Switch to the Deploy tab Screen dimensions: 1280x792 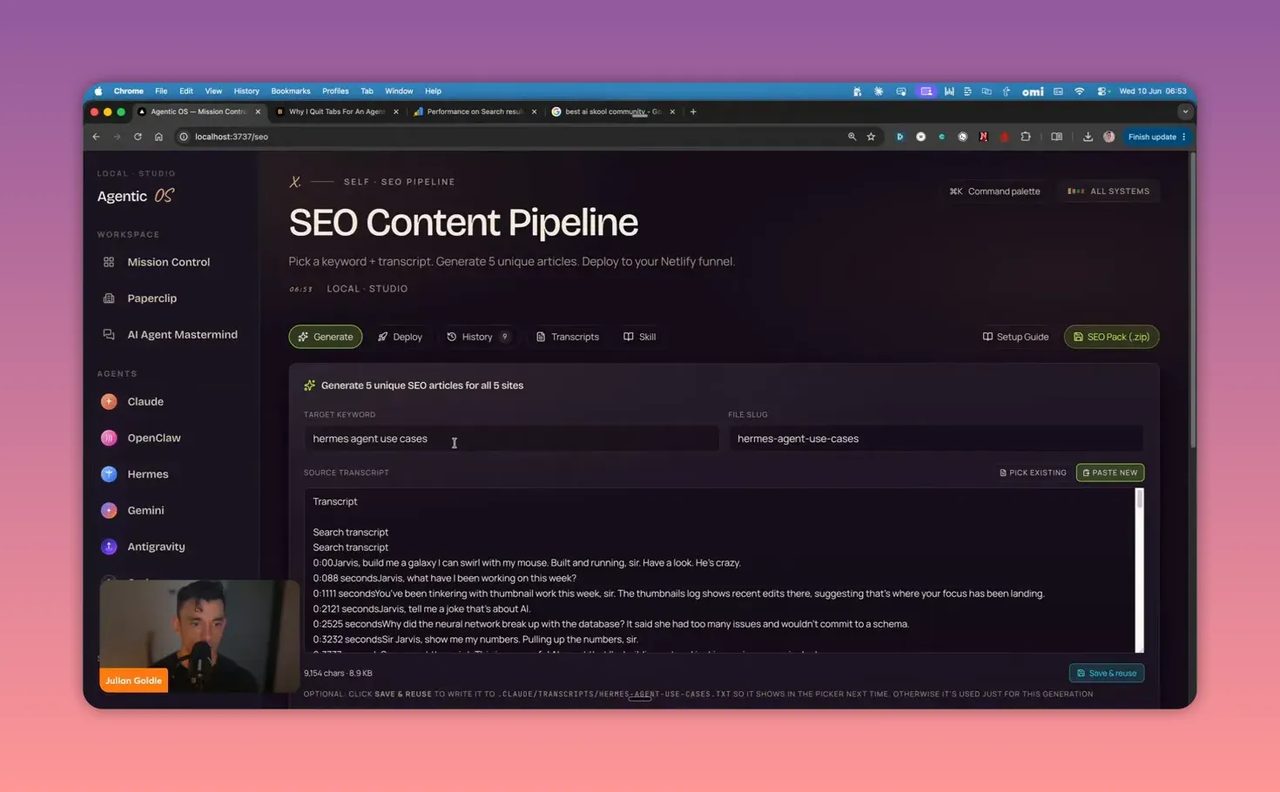[400, 337]
